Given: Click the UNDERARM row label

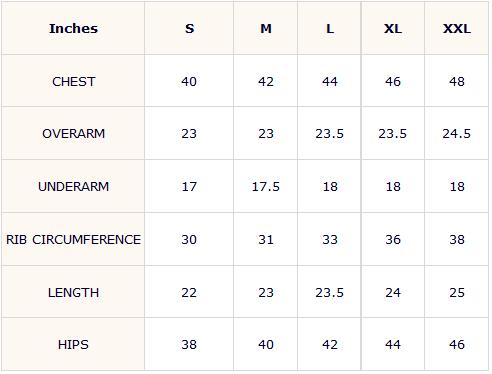Looking at the screenshot, I should point(73,187).
